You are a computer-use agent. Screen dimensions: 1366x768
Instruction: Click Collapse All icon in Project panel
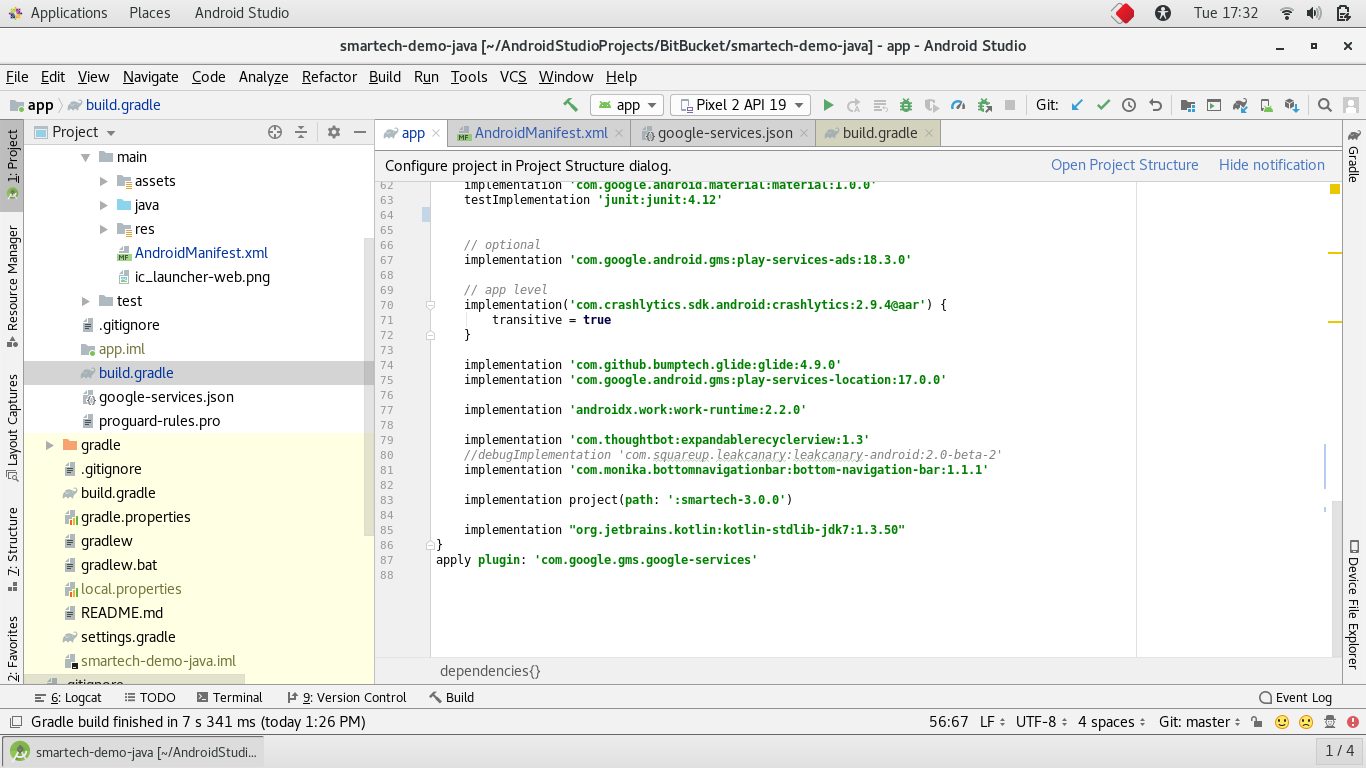(x=301, y=132)
